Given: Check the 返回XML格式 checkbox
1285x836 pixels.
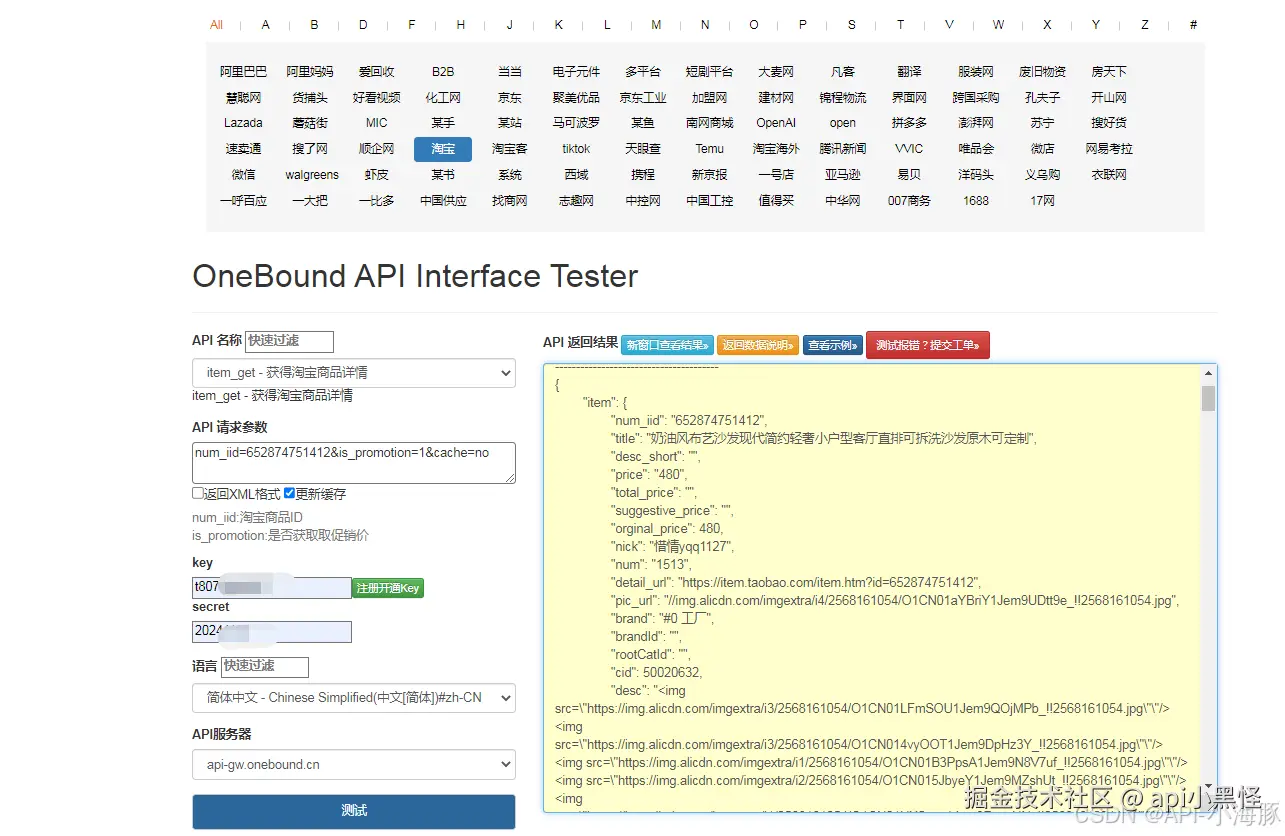Looking at the screenshot, I should 198,493.
